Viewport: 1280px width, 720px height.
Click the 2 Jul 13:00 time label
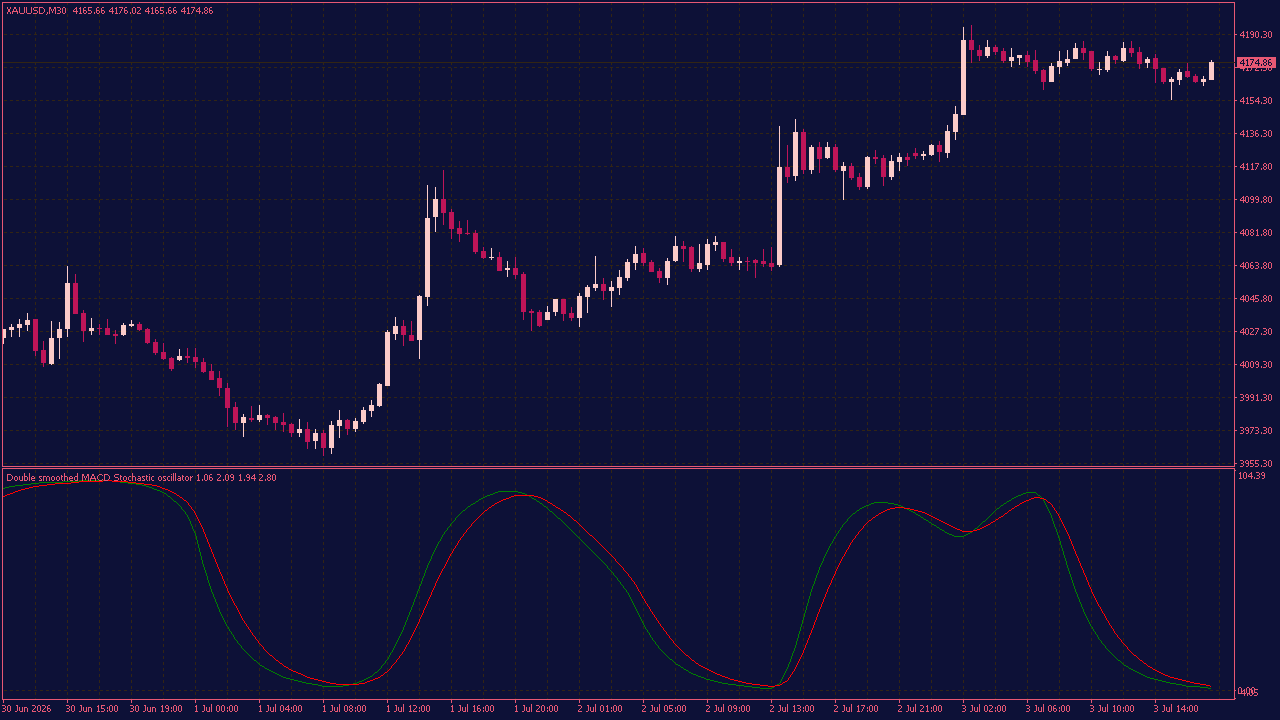pos(792,709)
